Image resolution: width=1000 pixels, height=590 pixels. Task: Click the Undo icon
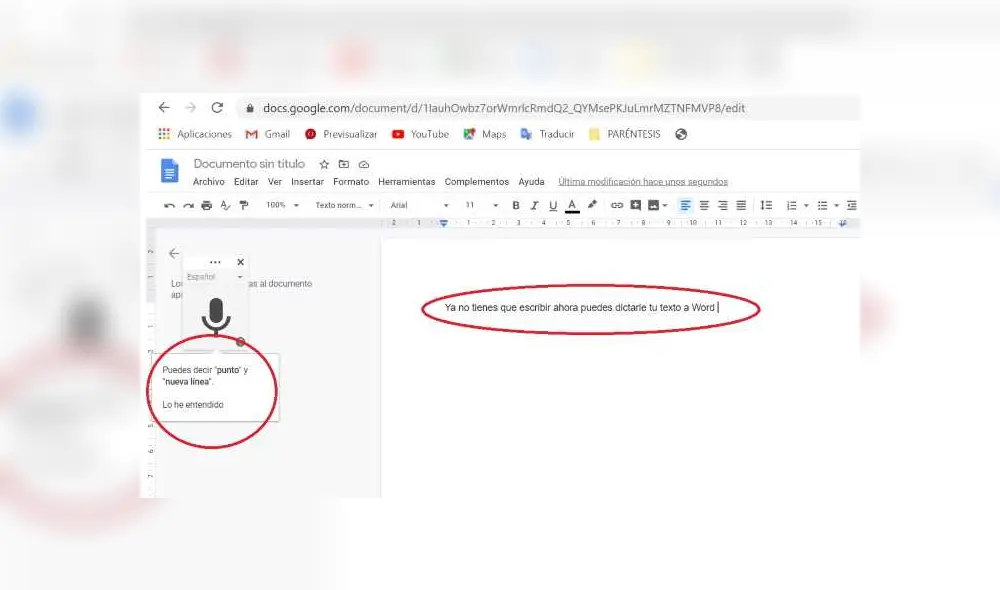click(168, 205)
